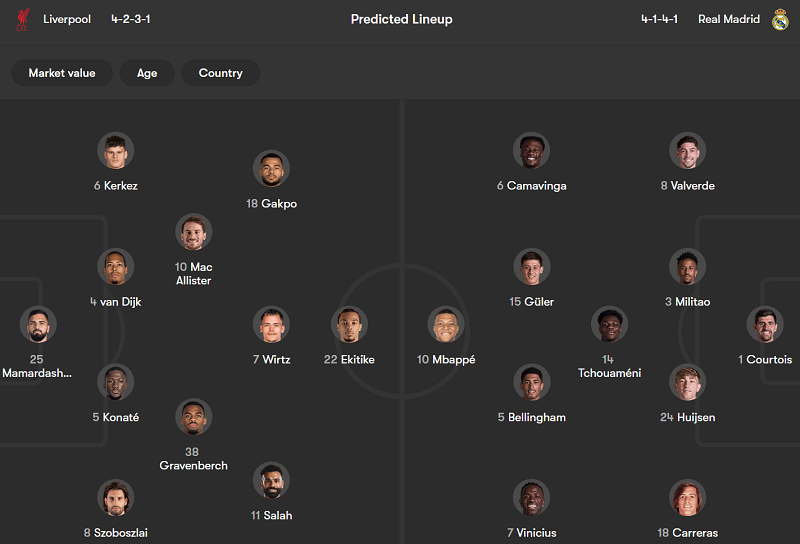The image size is (800, 544).
Task: Click the Liverpool team name
Action: pos(67,19)
